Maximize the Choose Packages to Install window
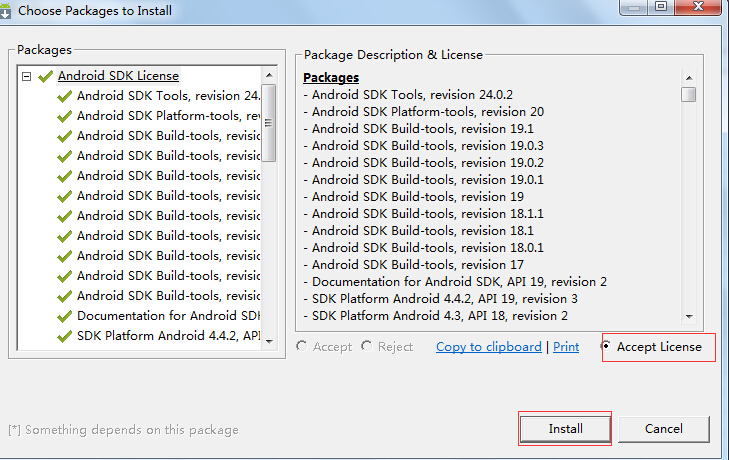 click(x=661, y=7)
